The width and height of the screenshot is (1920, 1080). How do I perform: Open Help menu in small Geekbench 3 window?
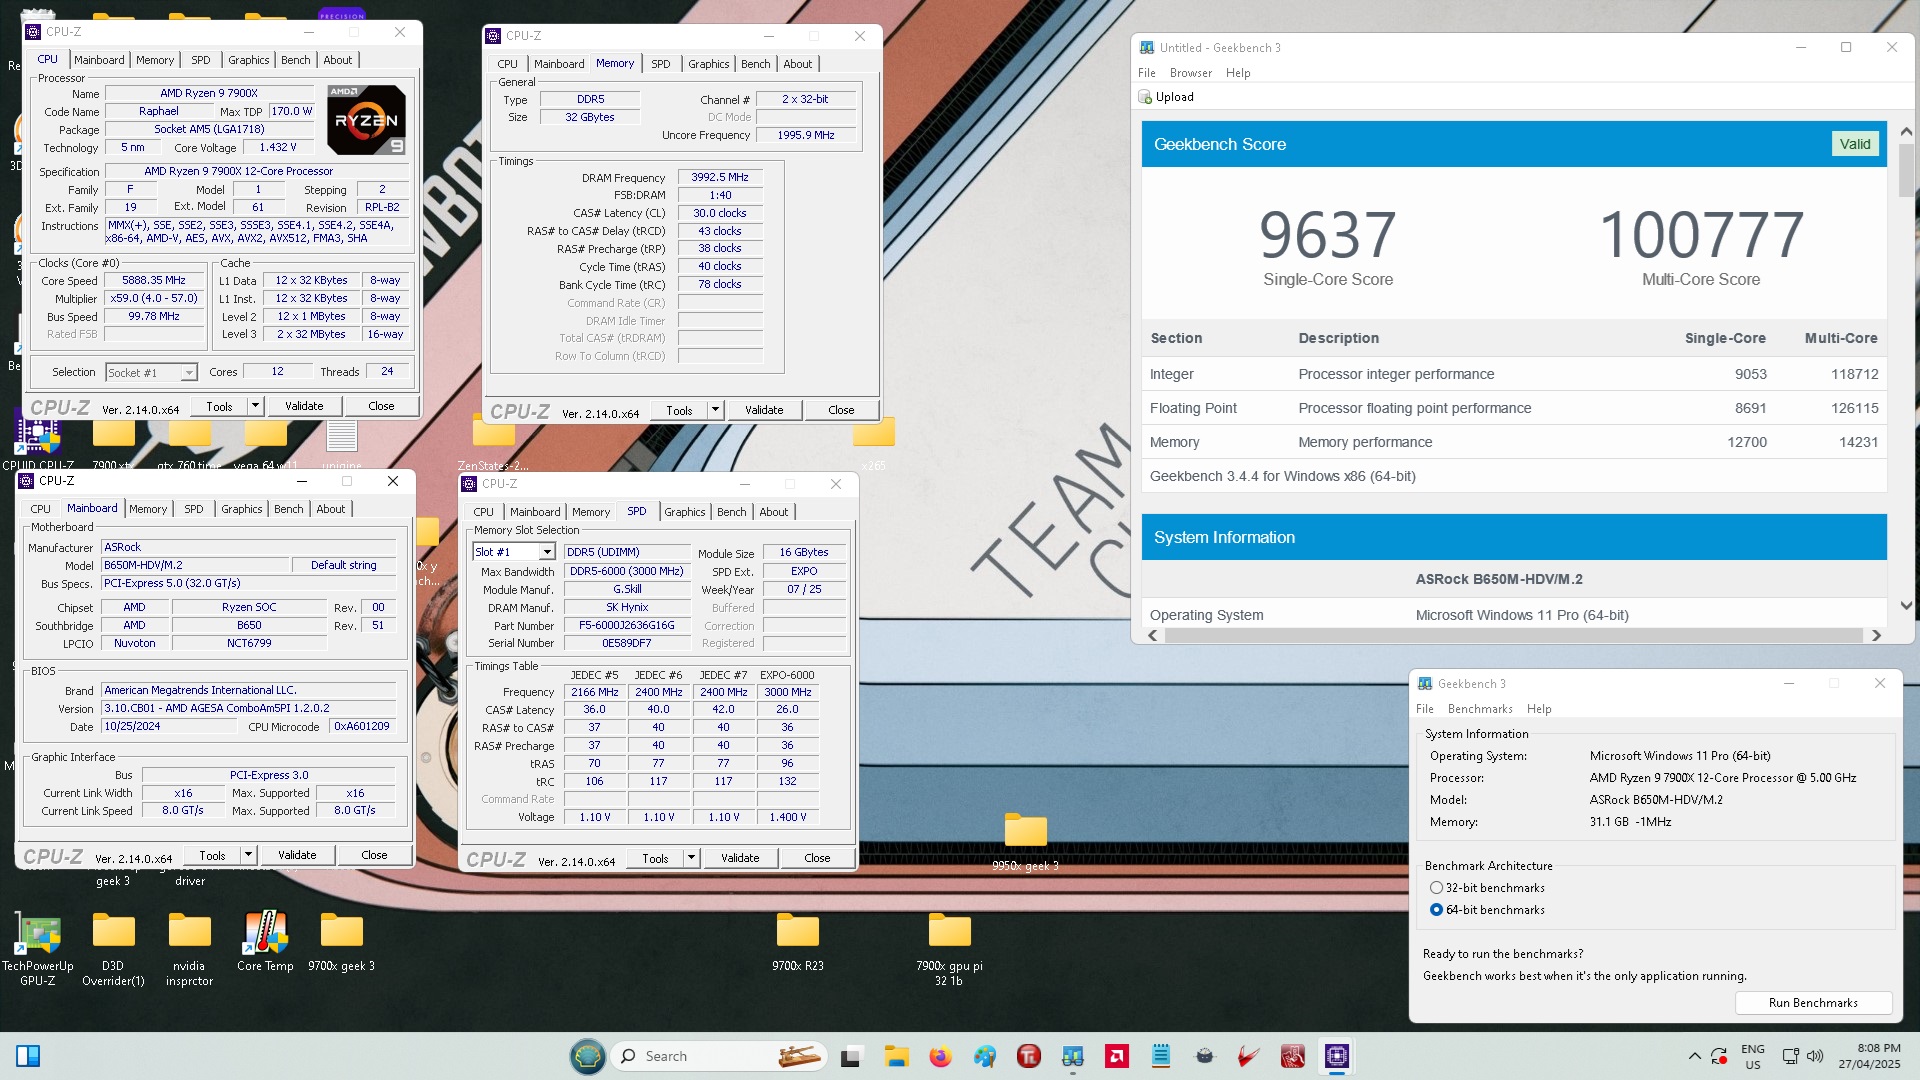[x=1539, y=709]
